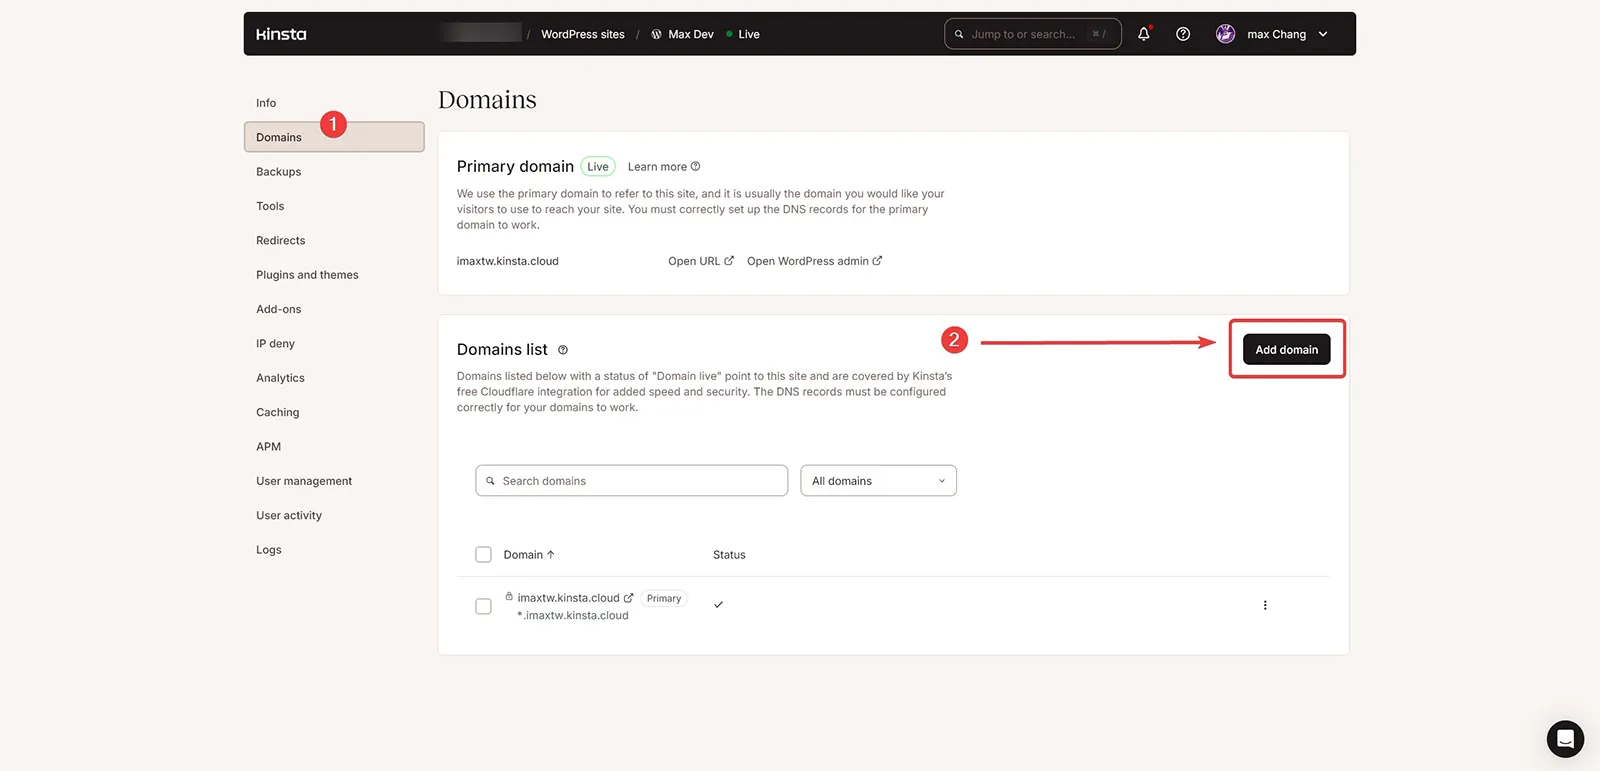Image resolution: width=1600 pixels, height=771 pixels.
Task: Open Max Dev breadcrumb
Action: tap(691, 34)
